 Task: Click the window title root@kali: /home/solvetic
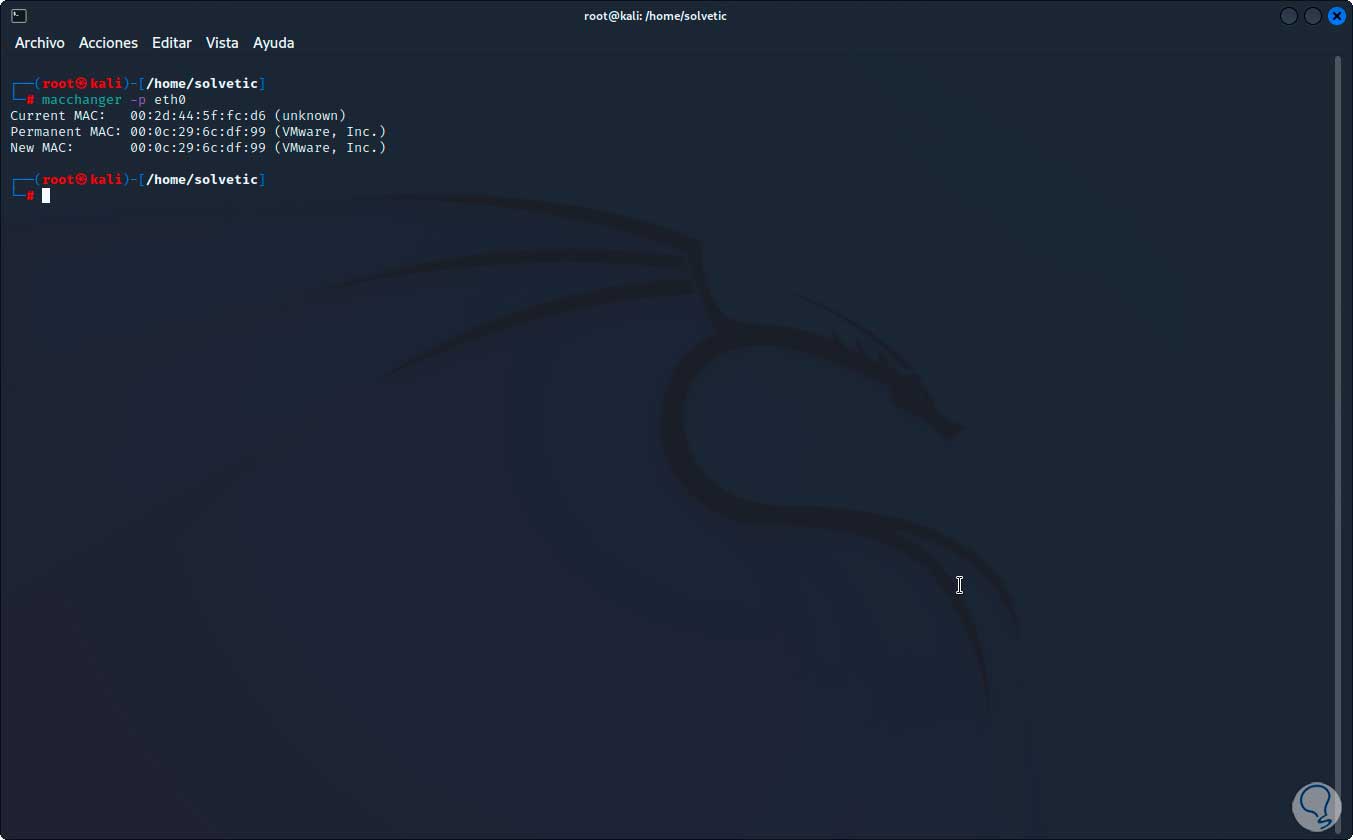(x=655, y=16)
